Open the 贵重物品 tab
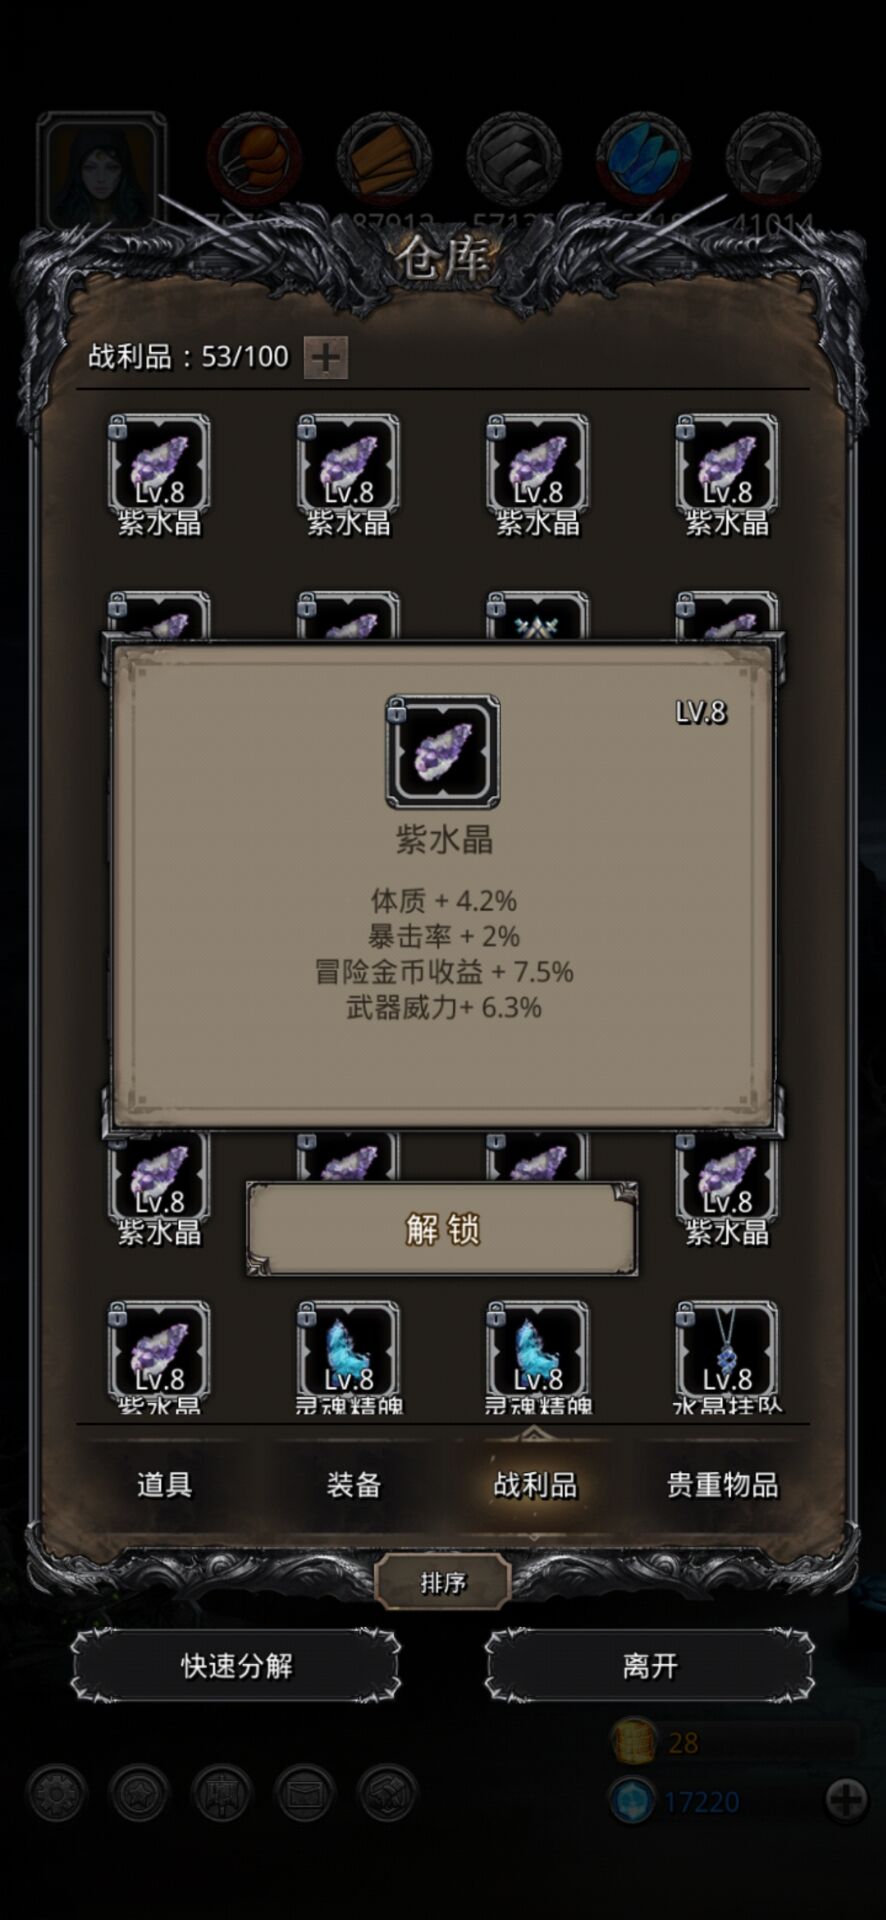Viewport: 886px width, 1920px height. (722, 1485)
